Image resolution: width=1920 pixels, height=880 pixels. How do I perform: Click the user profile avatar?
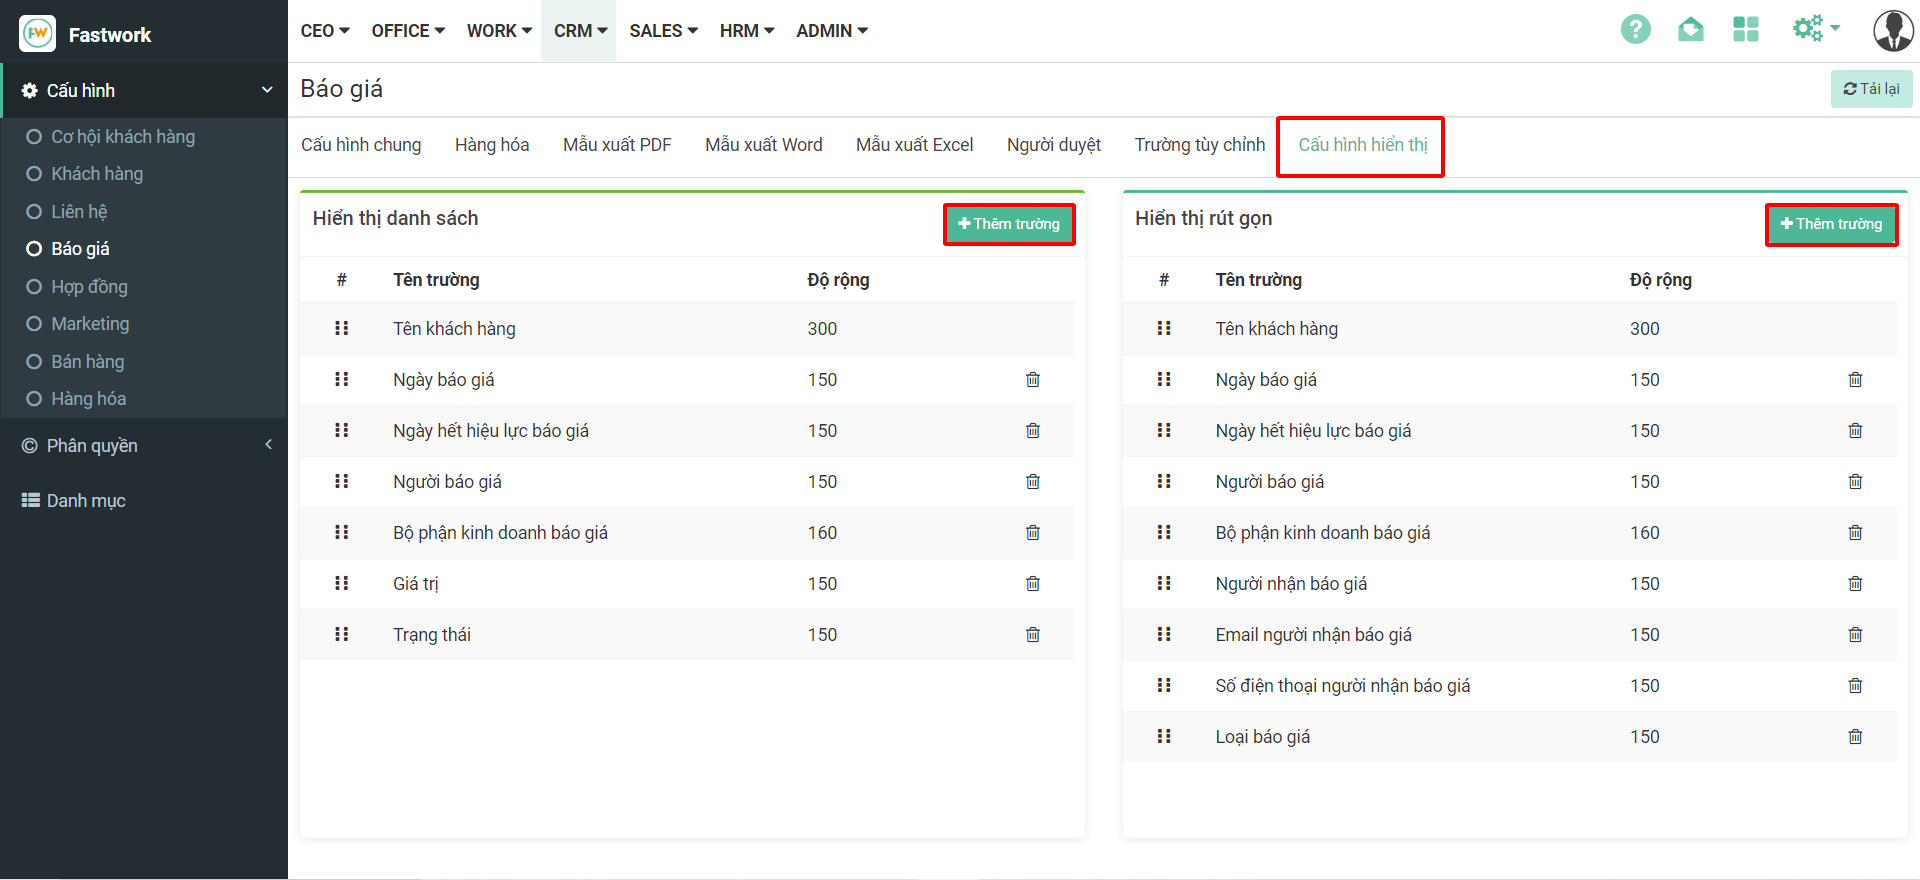1892,31
